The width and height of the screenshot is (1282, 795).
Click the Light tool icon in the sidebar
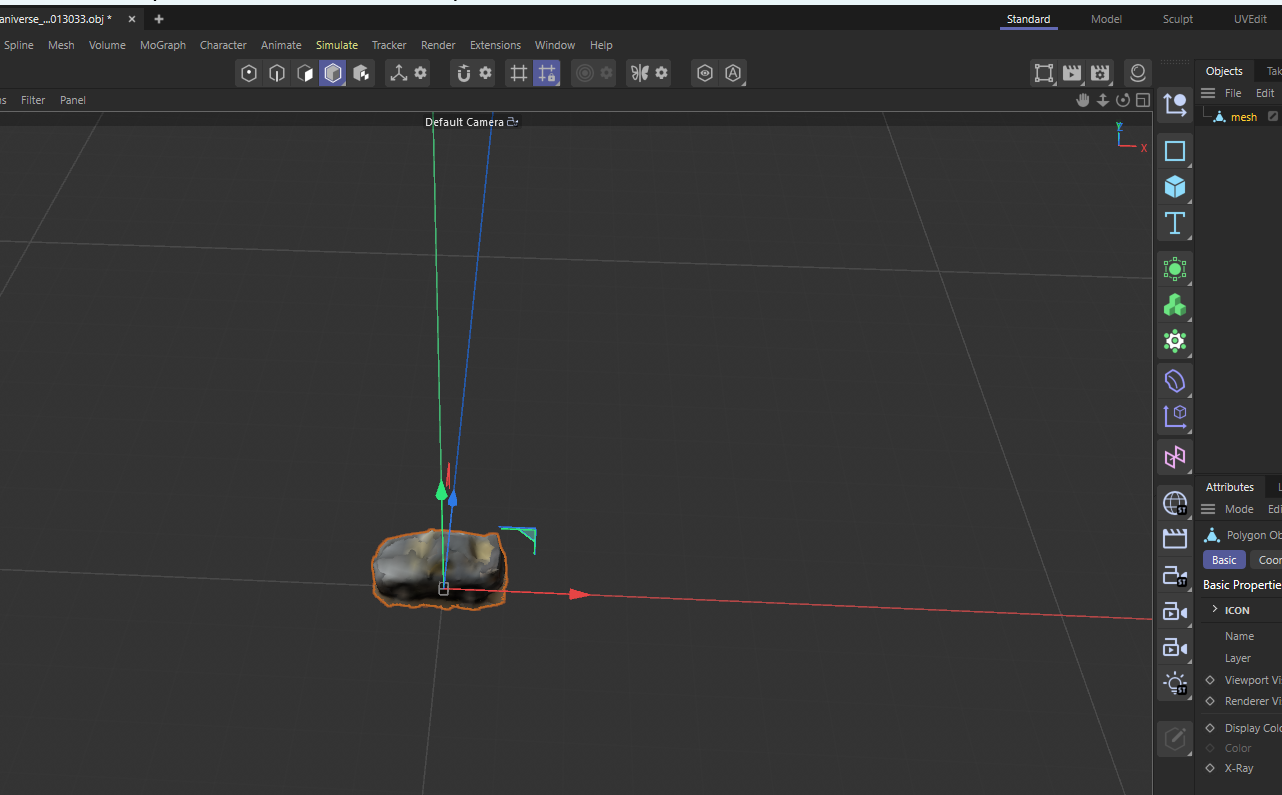pos(1175,683)
